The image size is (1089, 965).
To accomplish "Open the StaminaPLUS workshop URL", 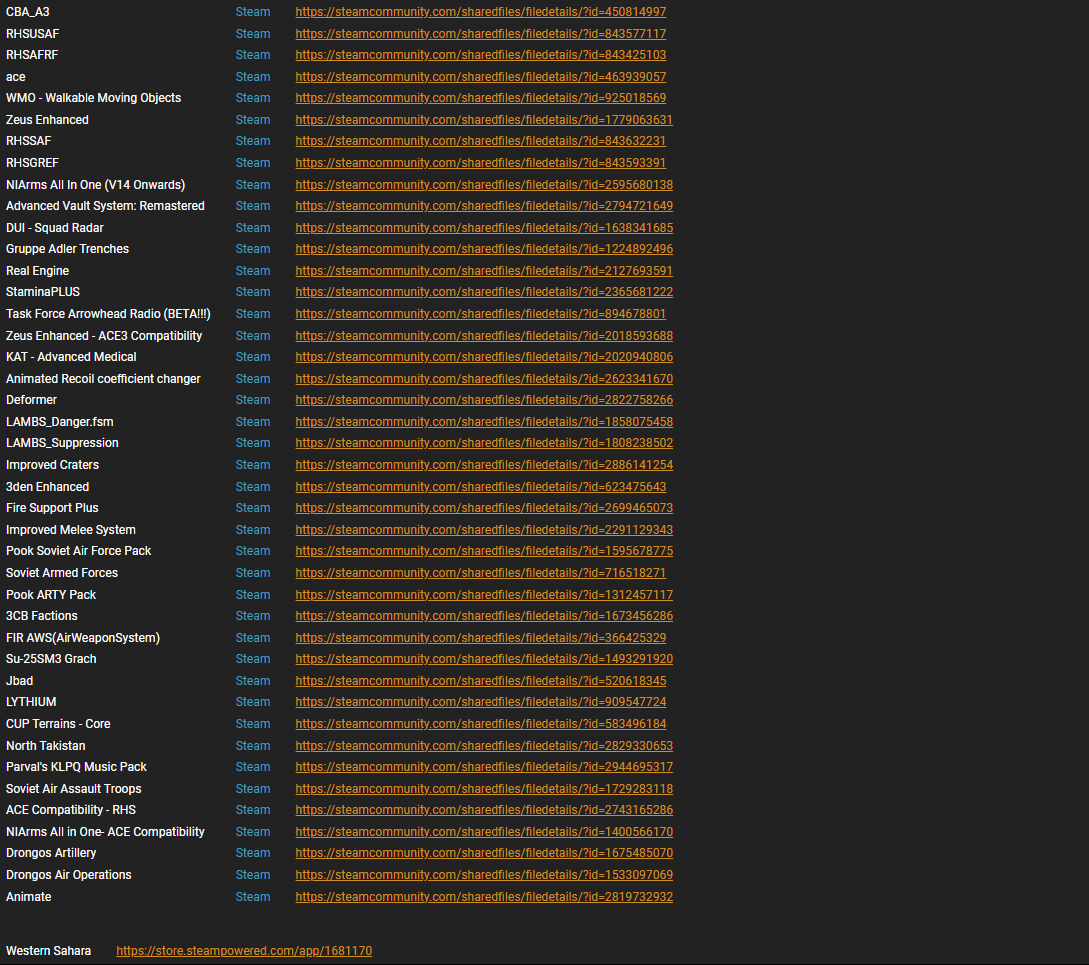I will [x=484, y=292].
